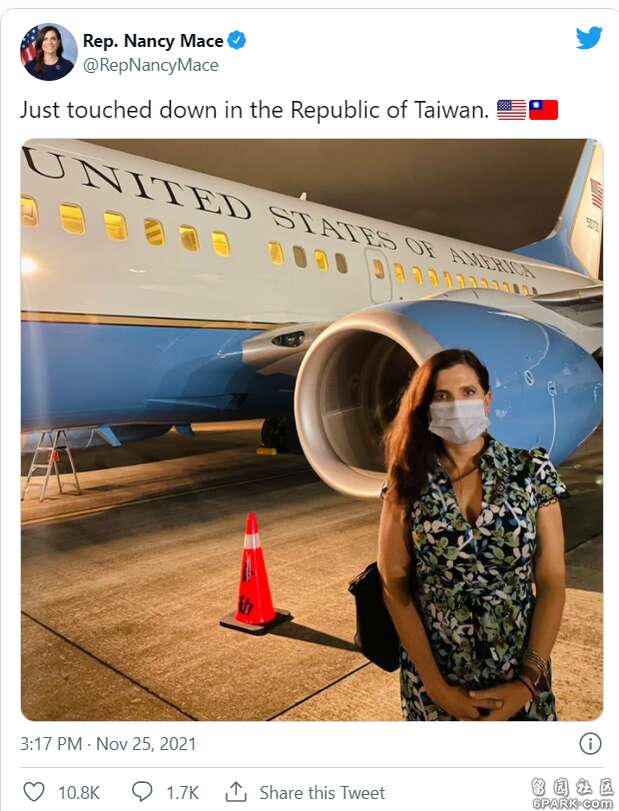Image resolution: width=619 pixels, height=811 pixels.
Task: Click the blue verified checkmark badge
Action: click(237, 40)
